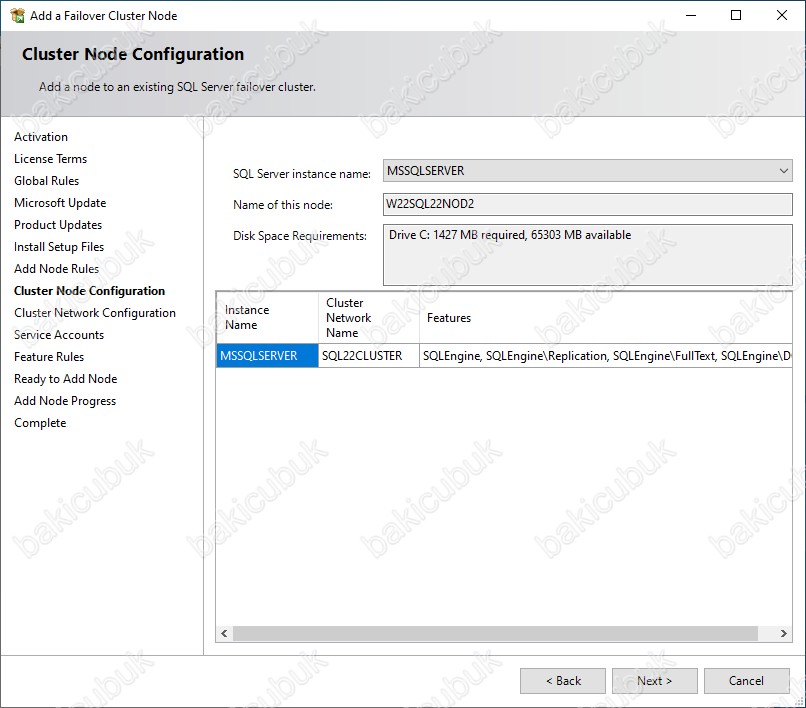Click the horizontal scrollbar thumb
806x708 pixels.
click(x=495, y=633)
